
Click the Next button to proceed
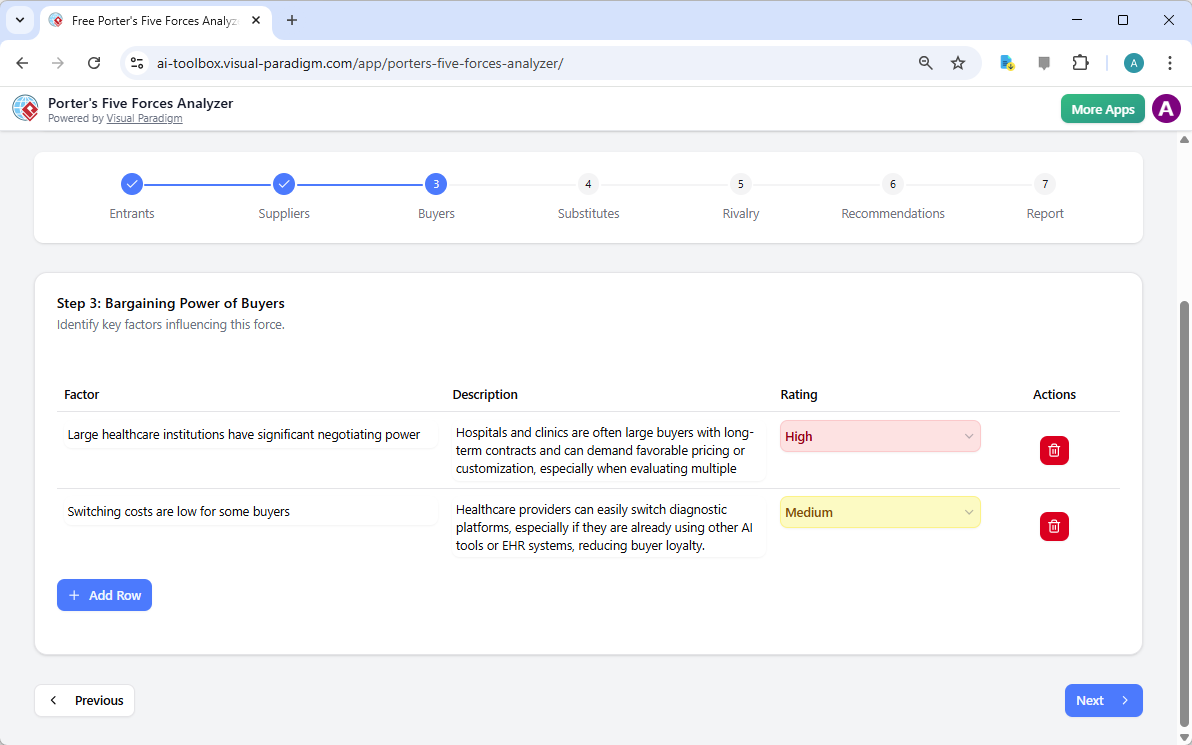point(1103,700)
